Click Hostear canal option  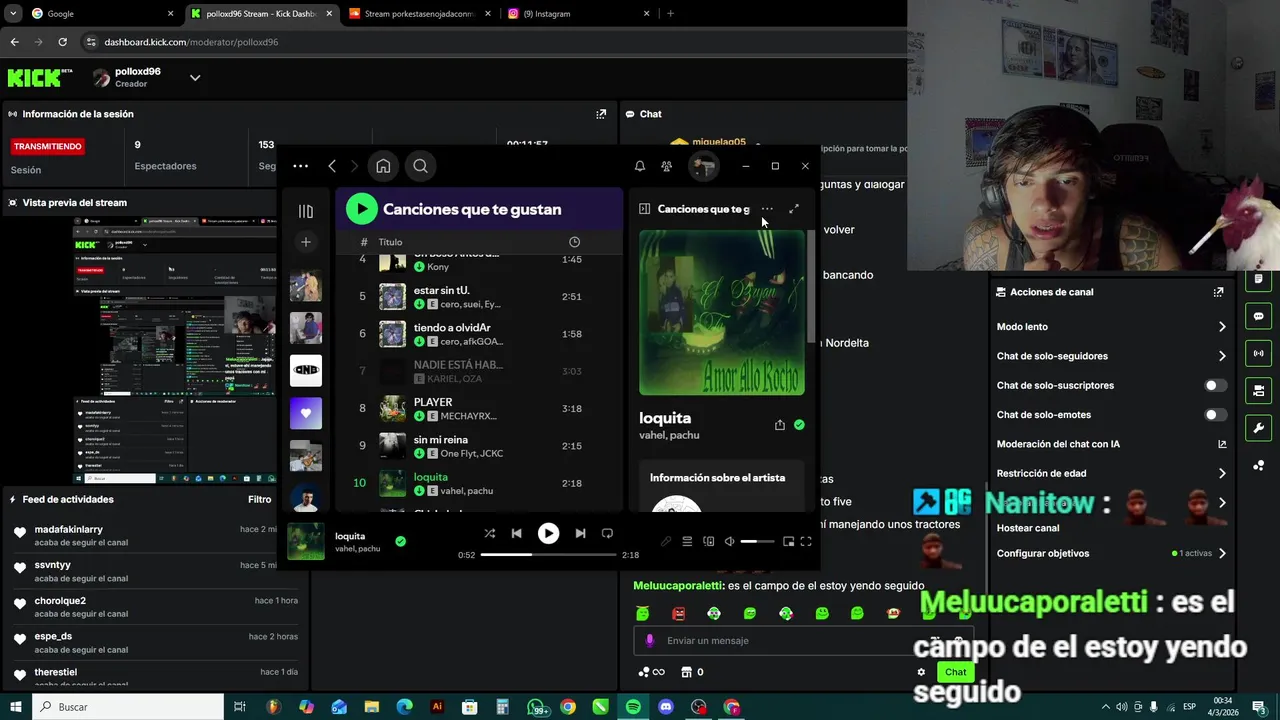coord(1027,528)
